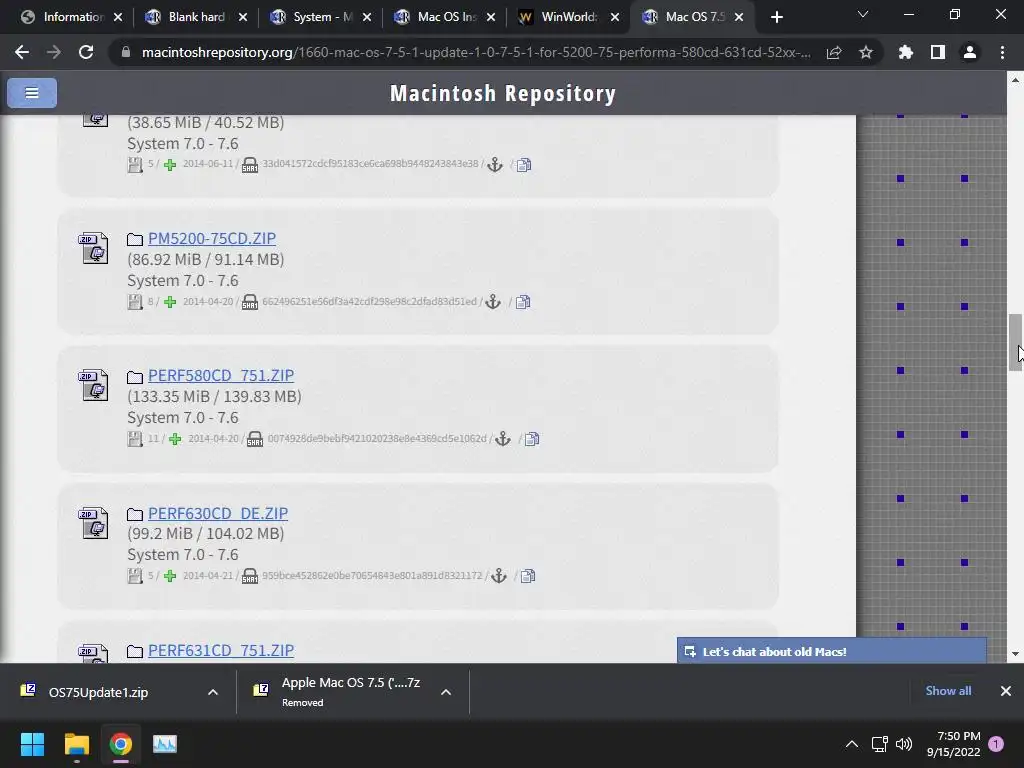Bookmark this page with the star icon

pyautogui.click(x=866, y=52)
